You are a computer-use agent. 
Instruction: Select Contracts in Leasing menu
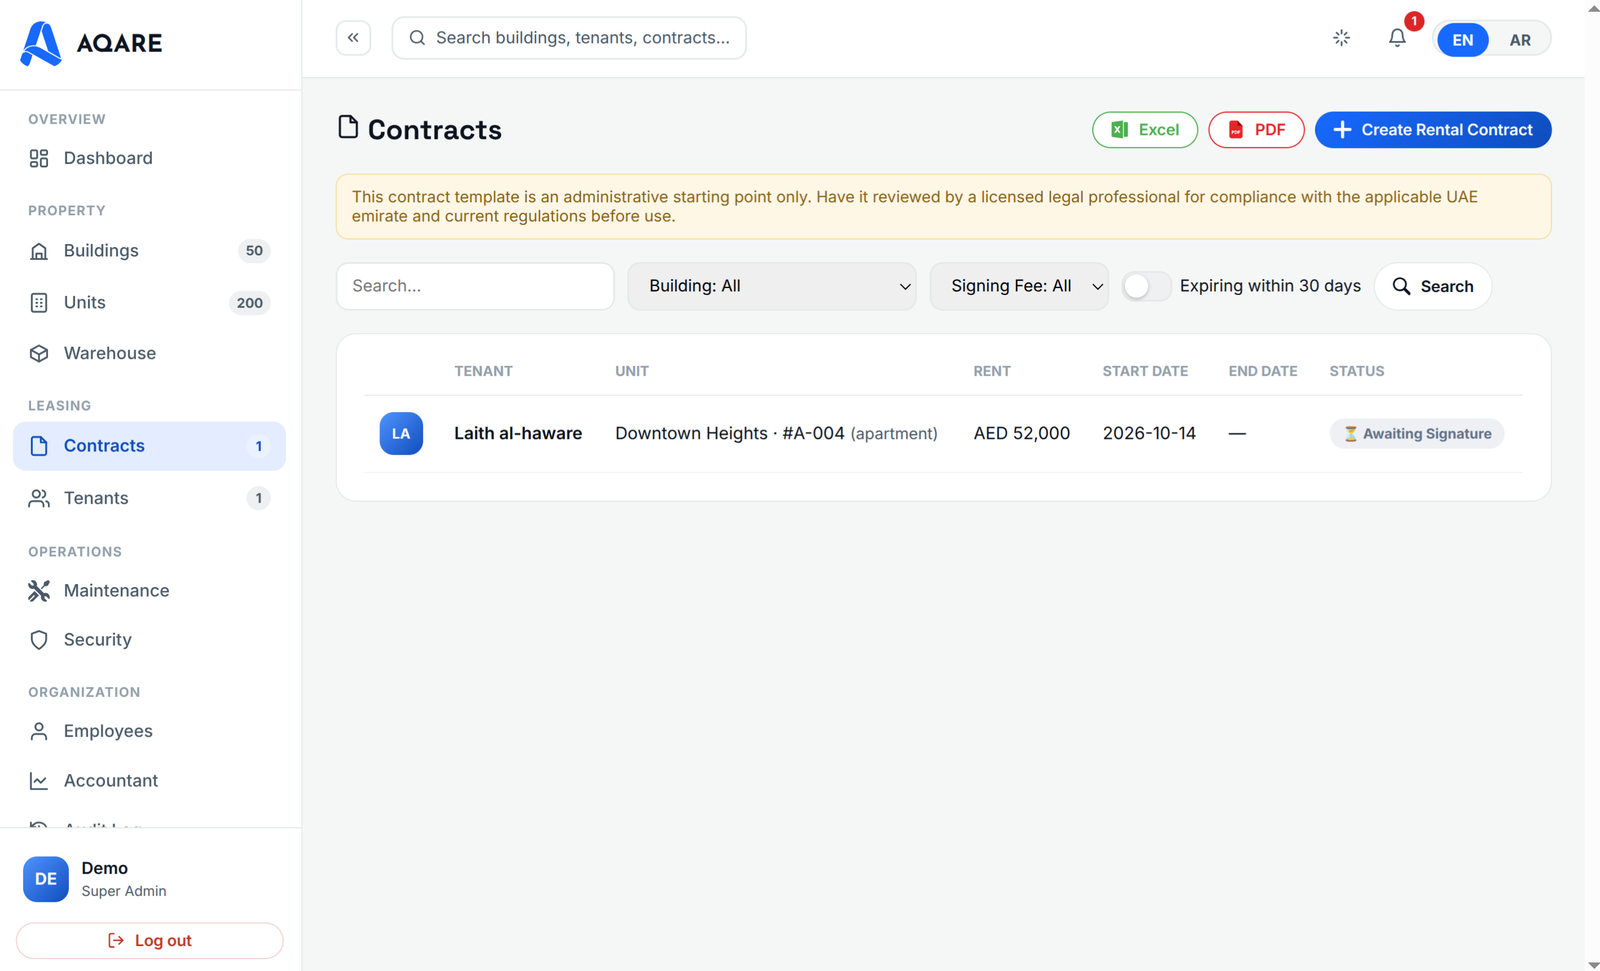click(149, 446)
